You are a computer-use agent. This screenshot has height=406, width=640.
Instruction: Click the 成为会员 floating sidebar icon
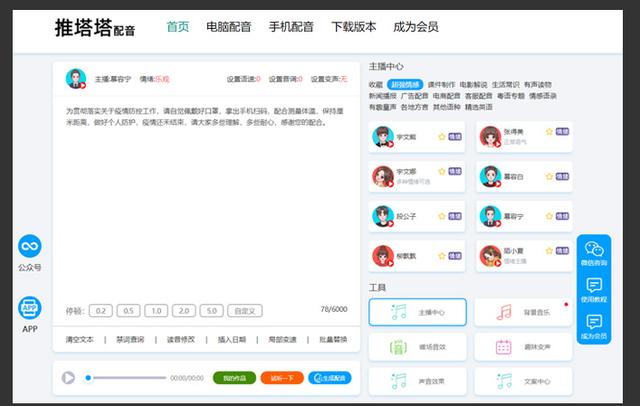point(594,325)
